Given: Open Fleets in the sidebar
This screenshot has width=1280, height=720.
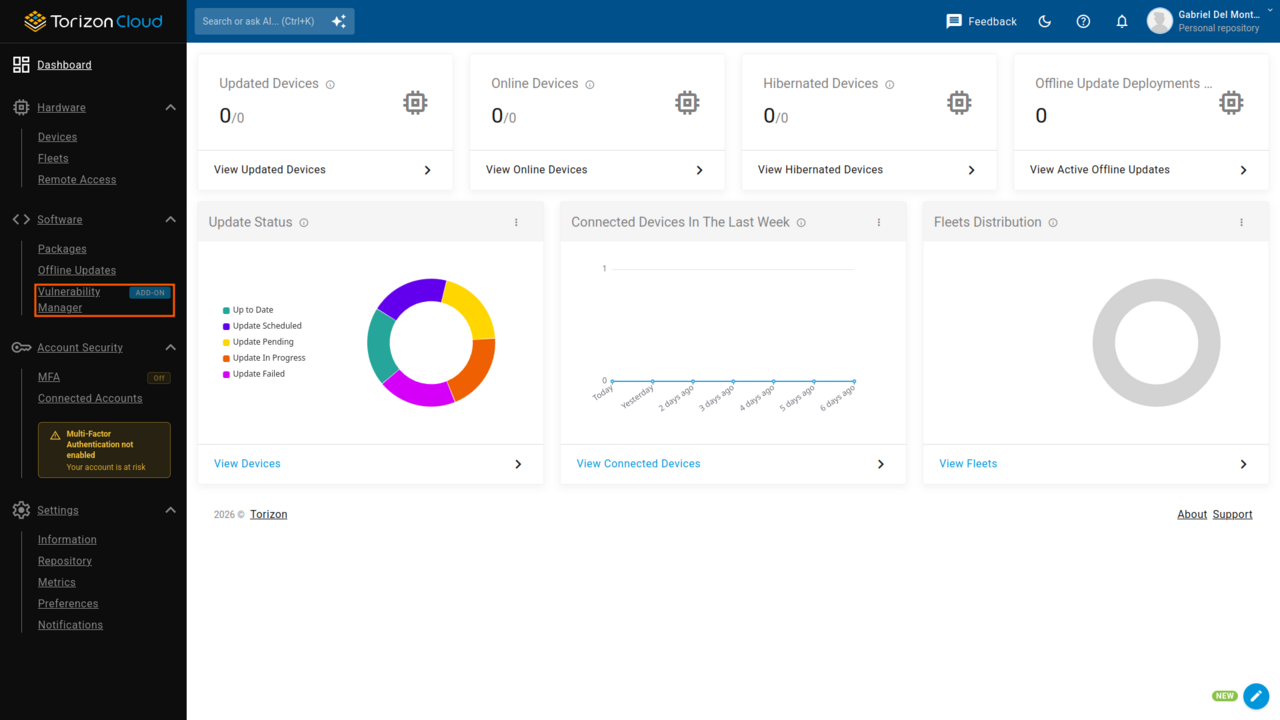Looking at the screenshot, I should tap(53, 158).
